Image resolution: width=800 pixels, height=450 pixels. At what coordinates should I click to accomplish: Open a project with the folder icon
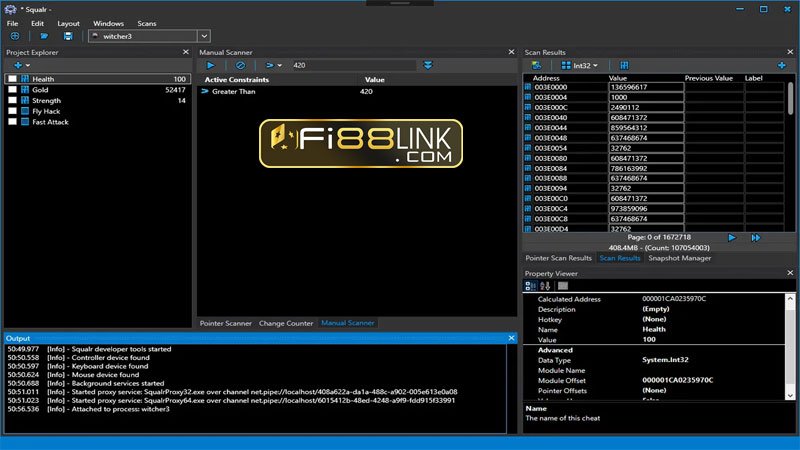[44, 36]
